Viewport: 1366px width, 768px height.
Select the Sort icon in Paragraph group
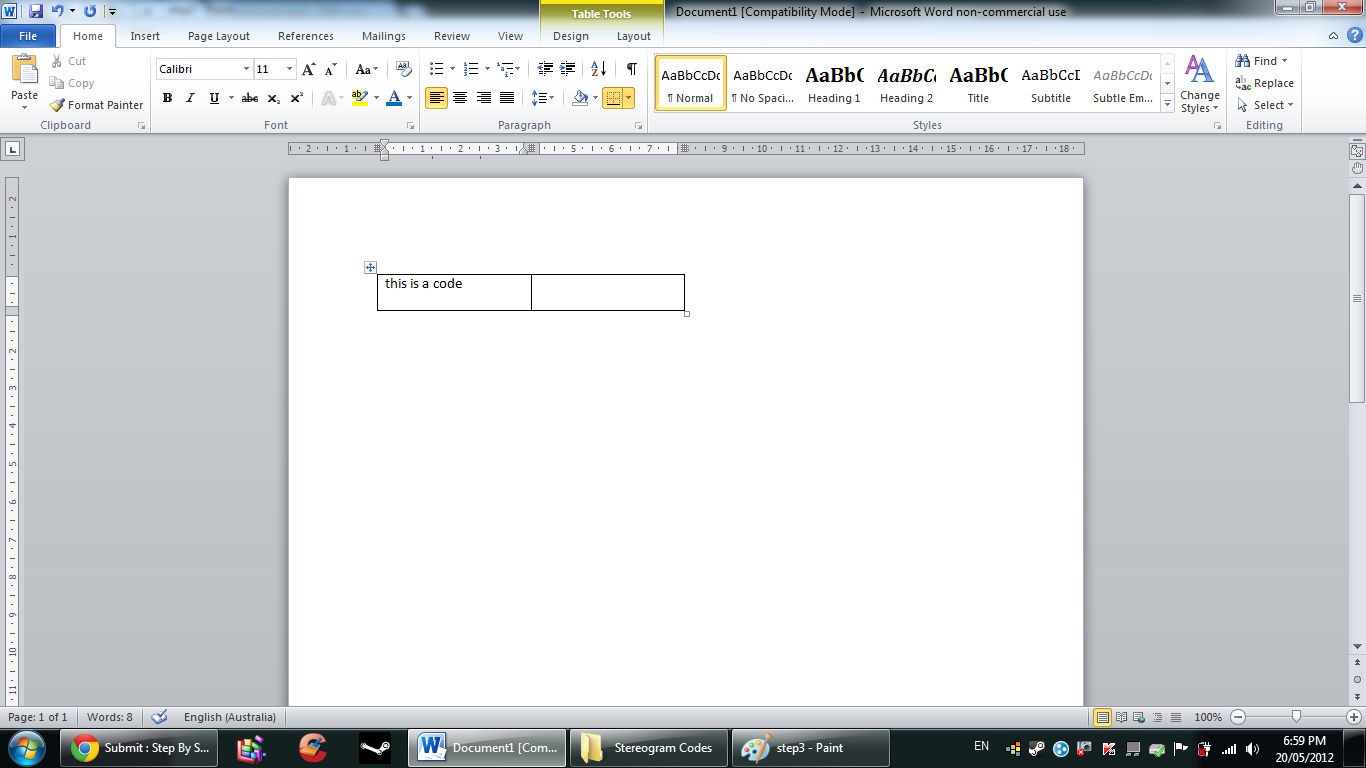point(598,70)
